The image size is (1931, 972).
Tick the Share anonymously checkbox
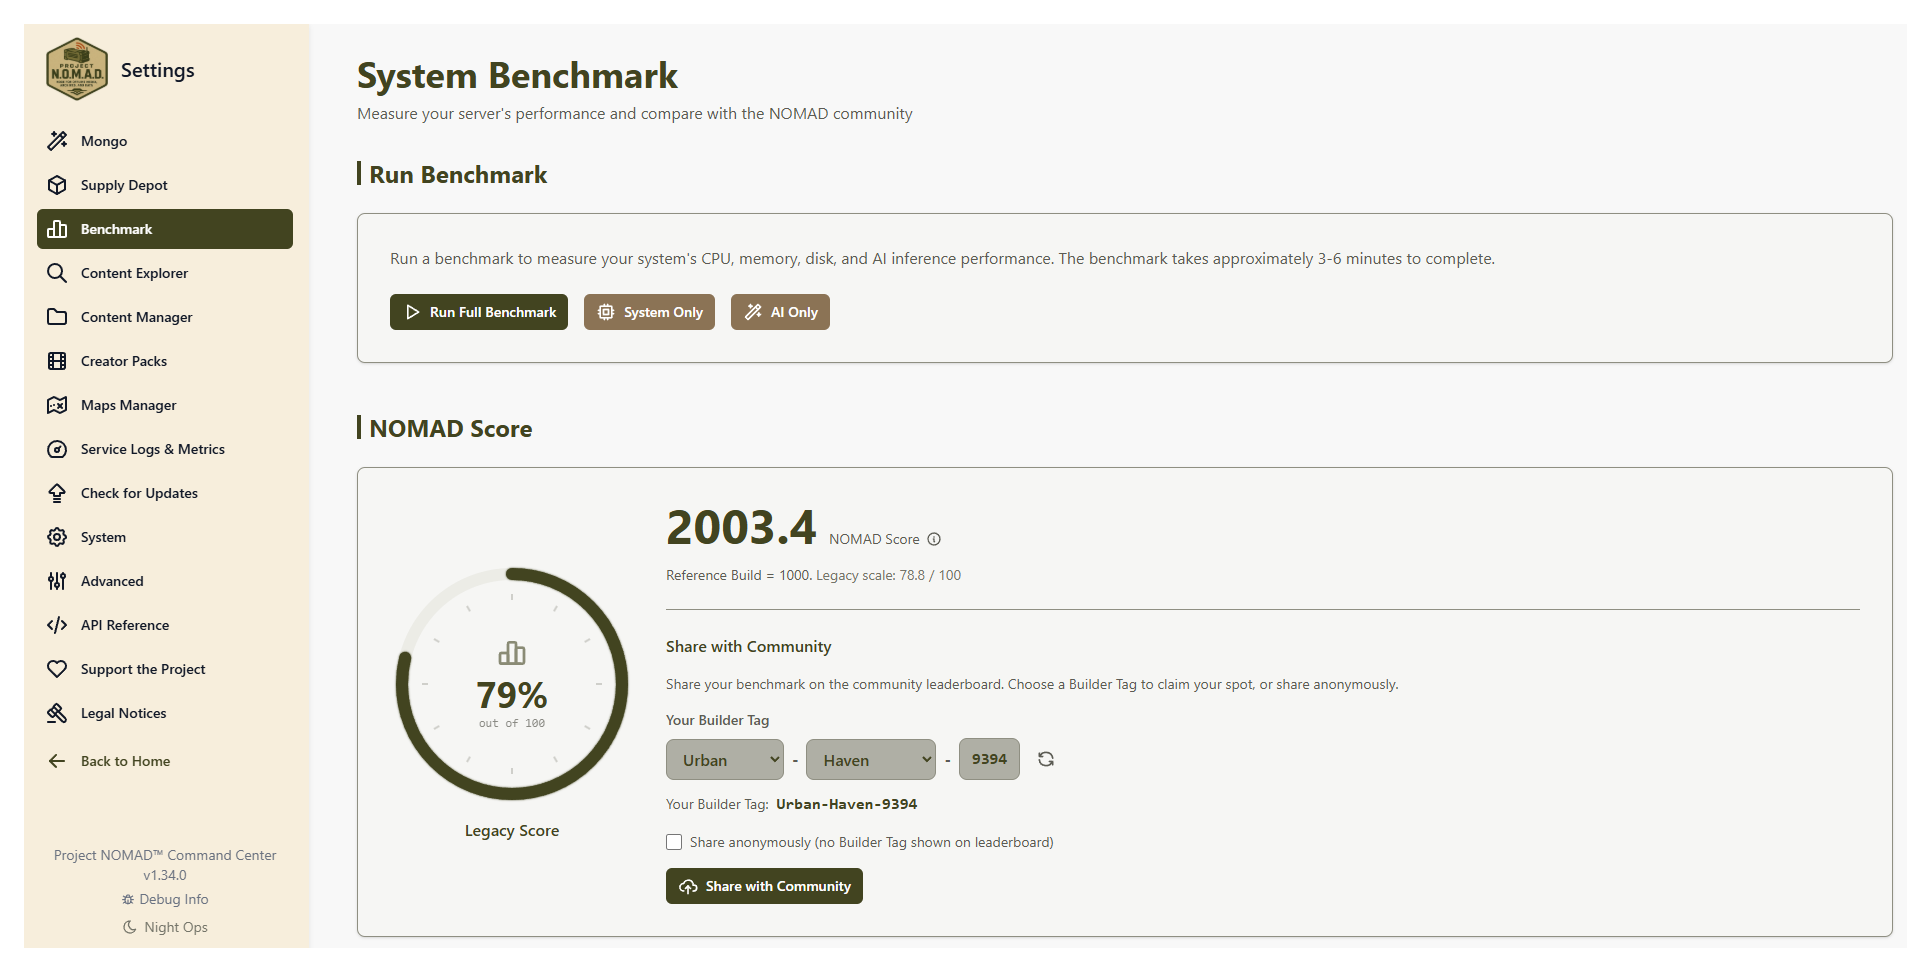pos(674,842)
